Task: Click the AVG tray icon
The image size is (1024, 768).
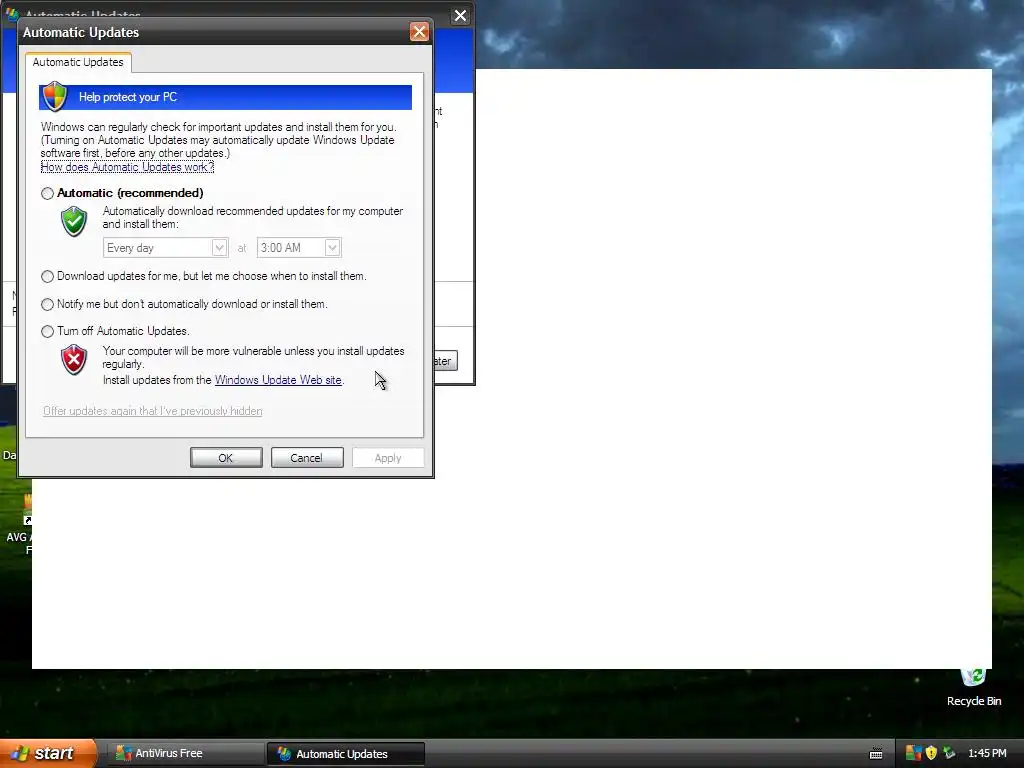Action: point(913,753)
